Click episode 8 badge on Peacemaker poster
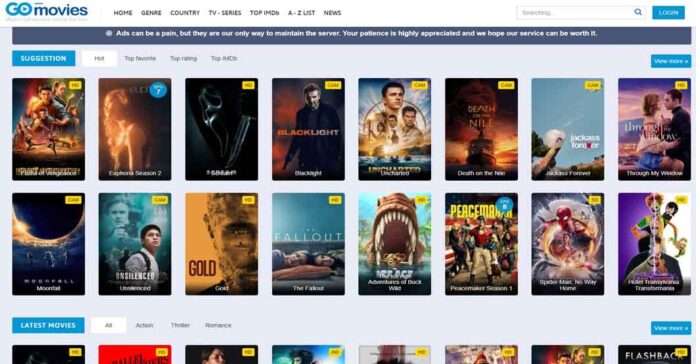The height and width of the screenshot is (364, 696). [x=504, y=205]
